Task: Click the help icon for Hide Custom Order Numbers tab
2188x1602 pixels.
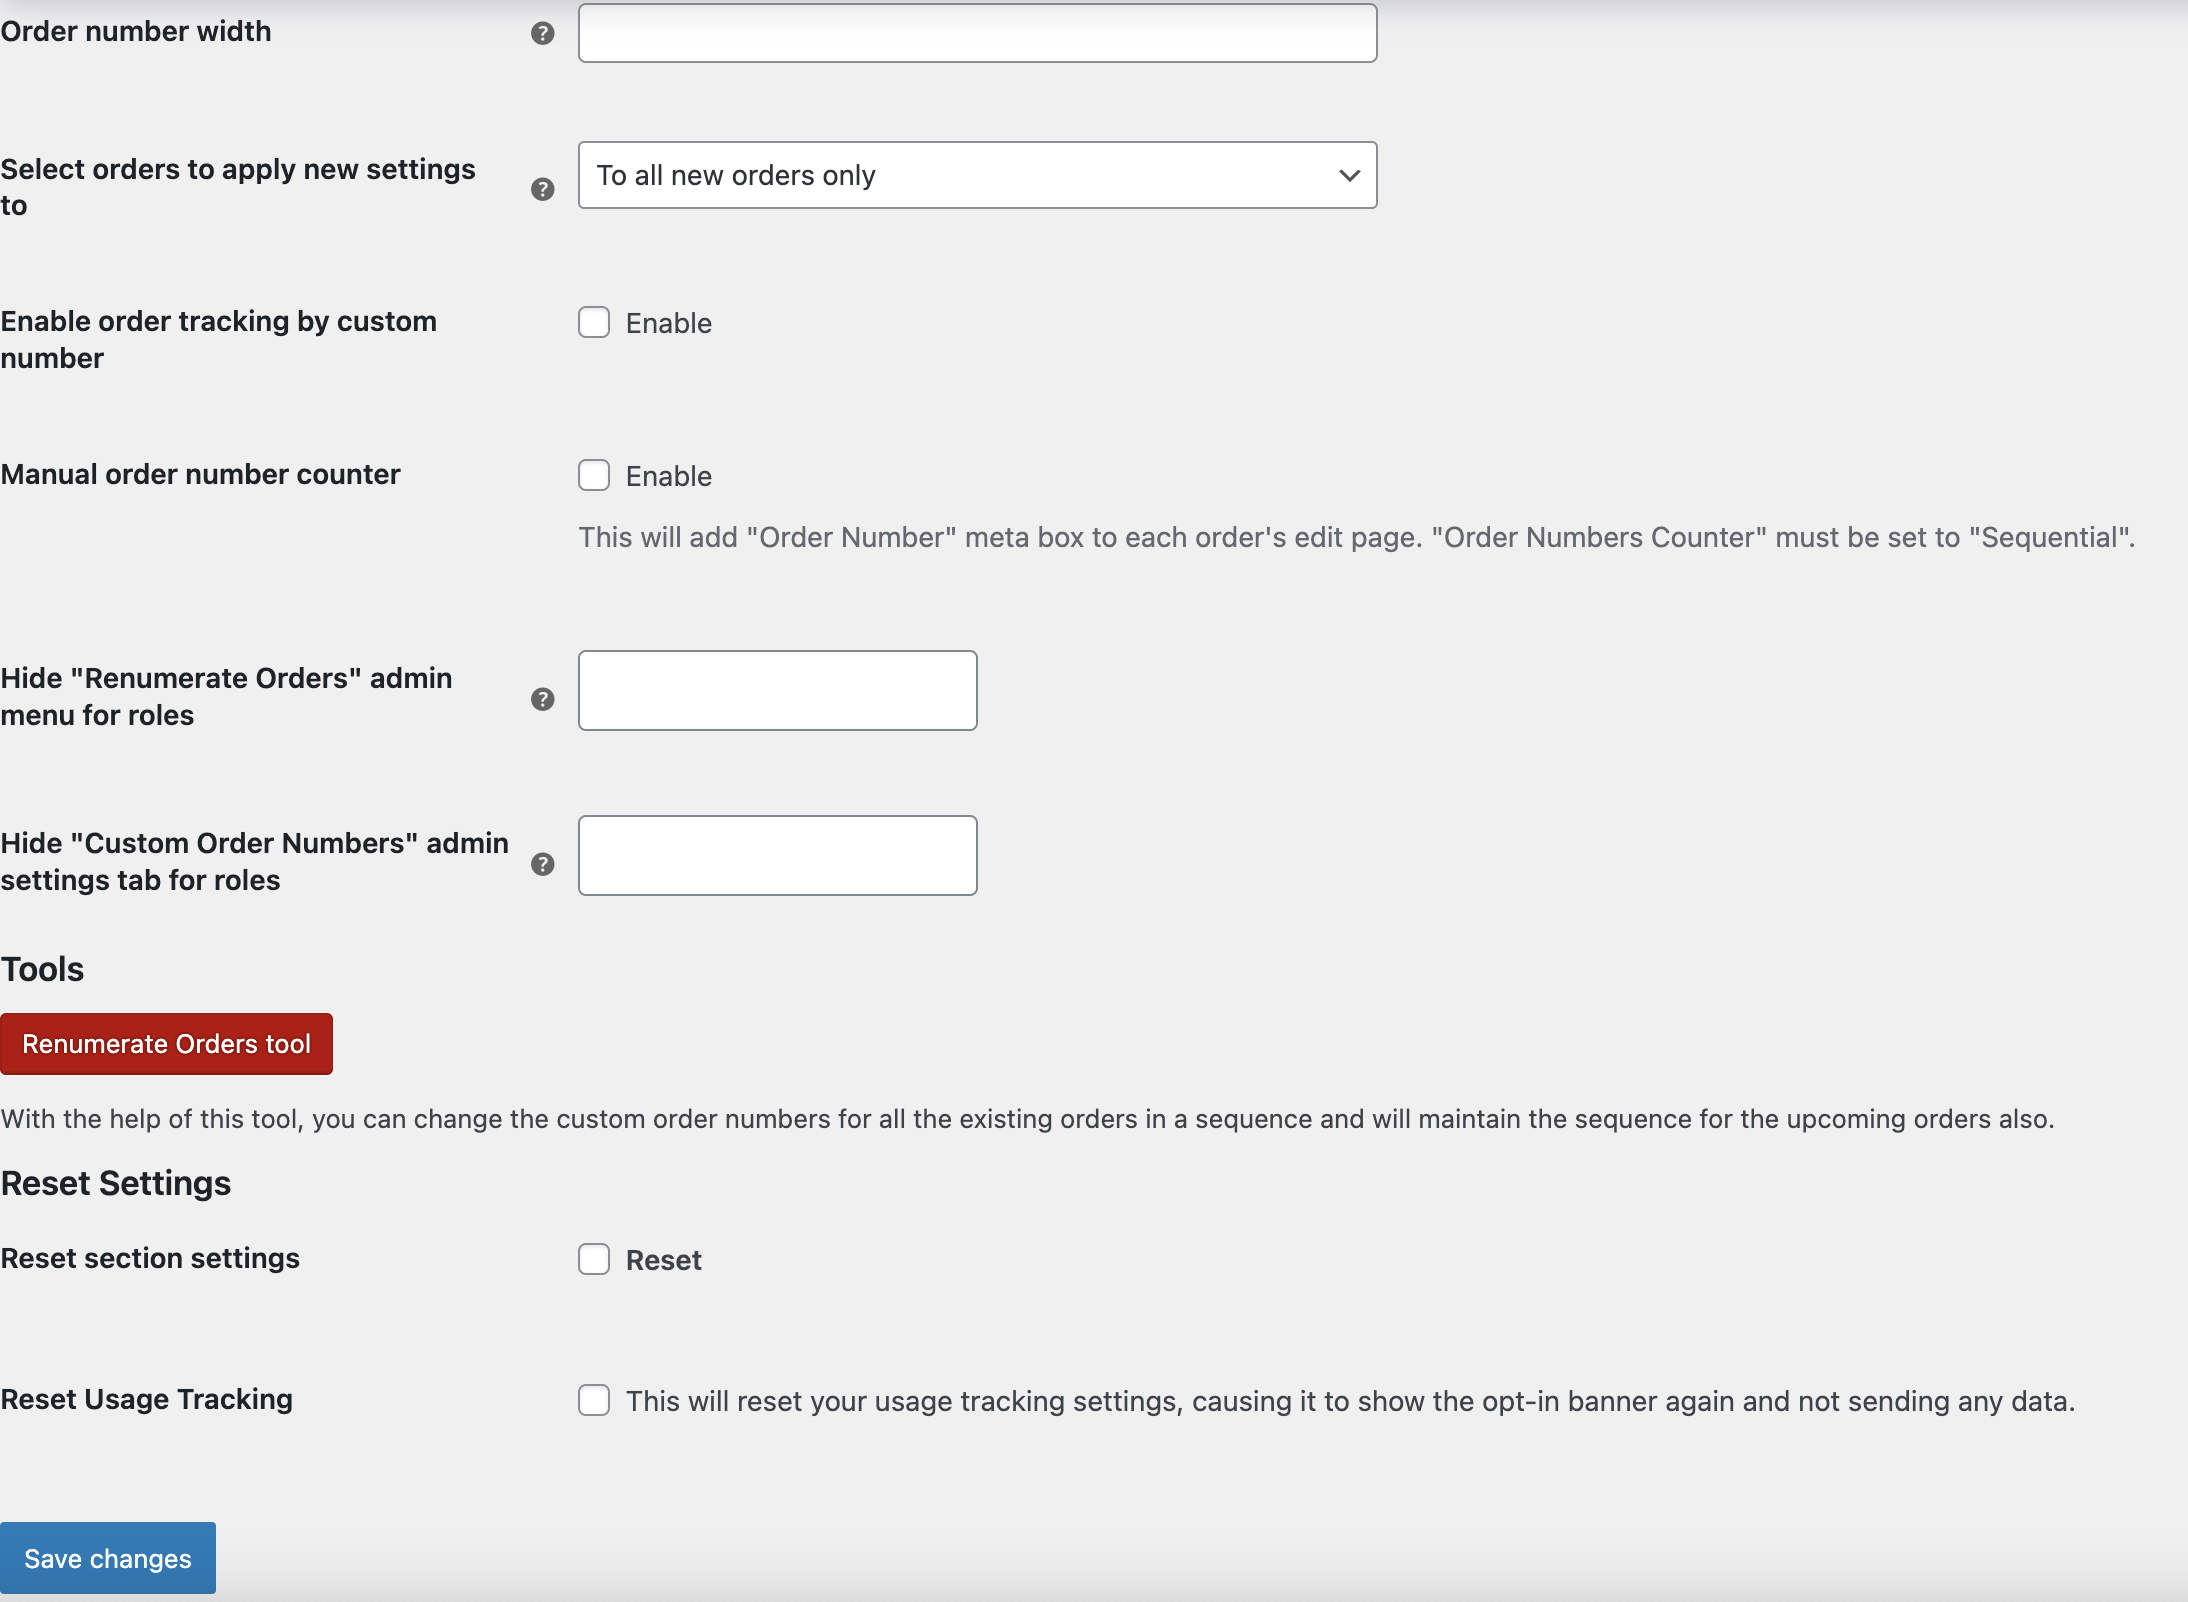Action: [x=541, y=865]
